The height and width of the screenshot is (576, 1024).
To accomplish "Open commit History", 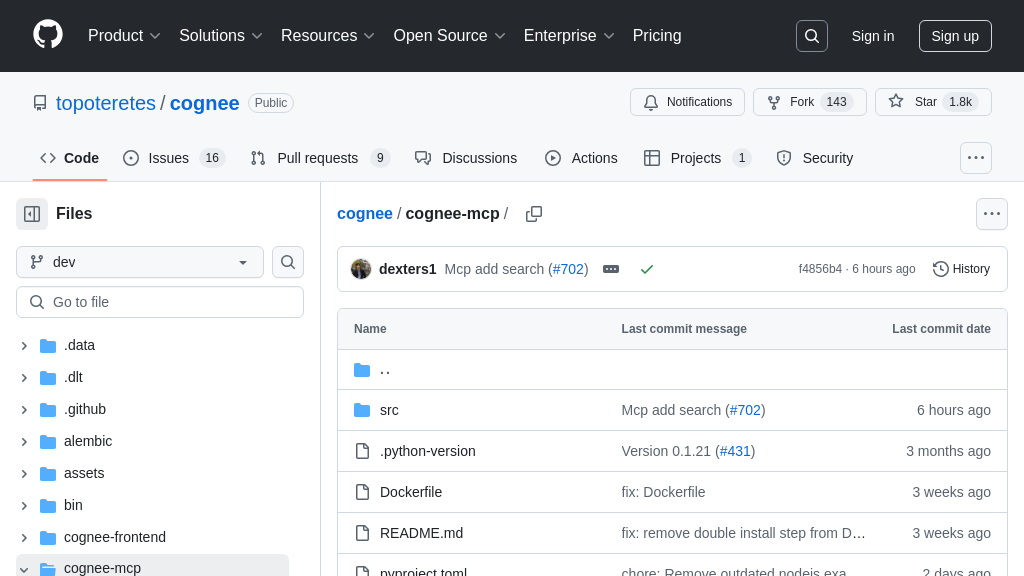I will tap(961, 269).
